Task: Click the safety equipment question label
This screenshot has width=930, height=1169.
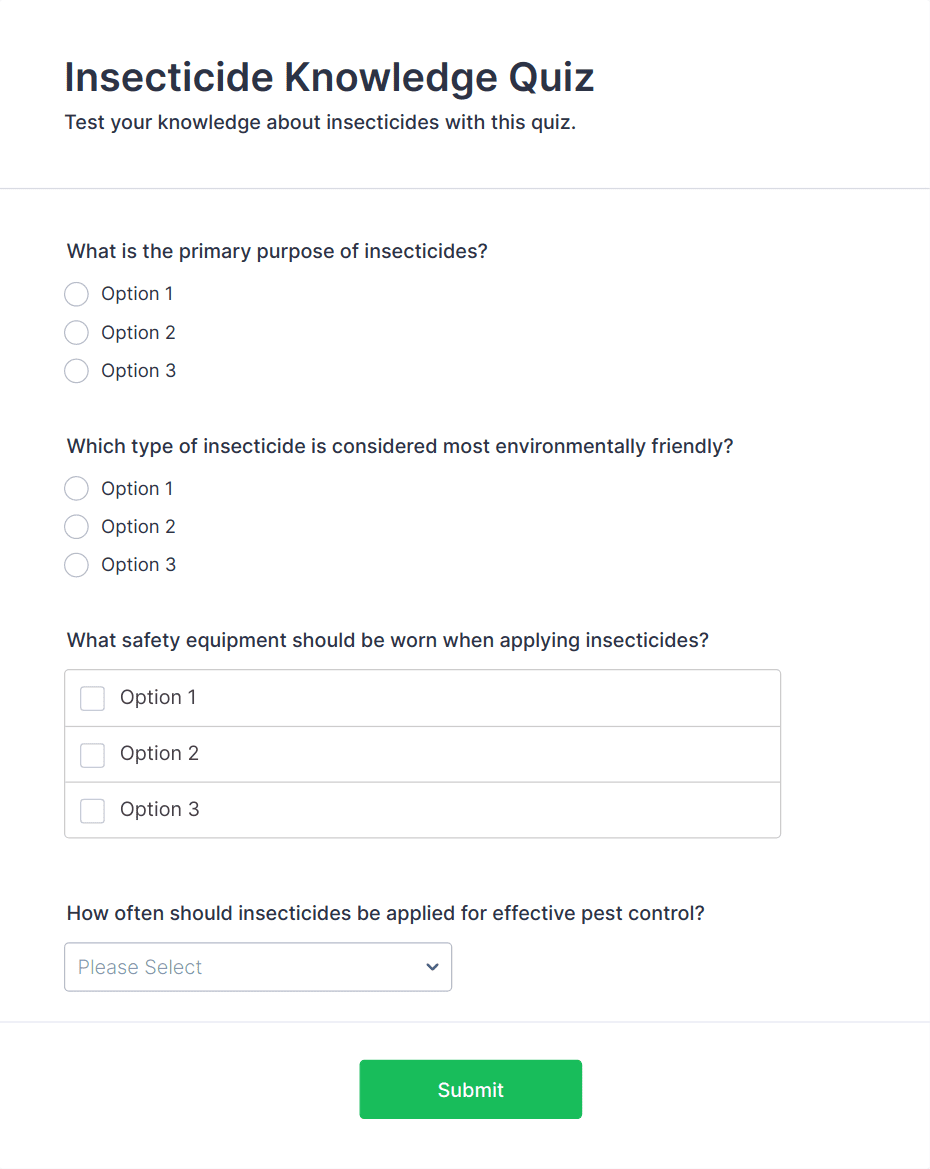Action: pyautogui.click(x=387, y=640)
